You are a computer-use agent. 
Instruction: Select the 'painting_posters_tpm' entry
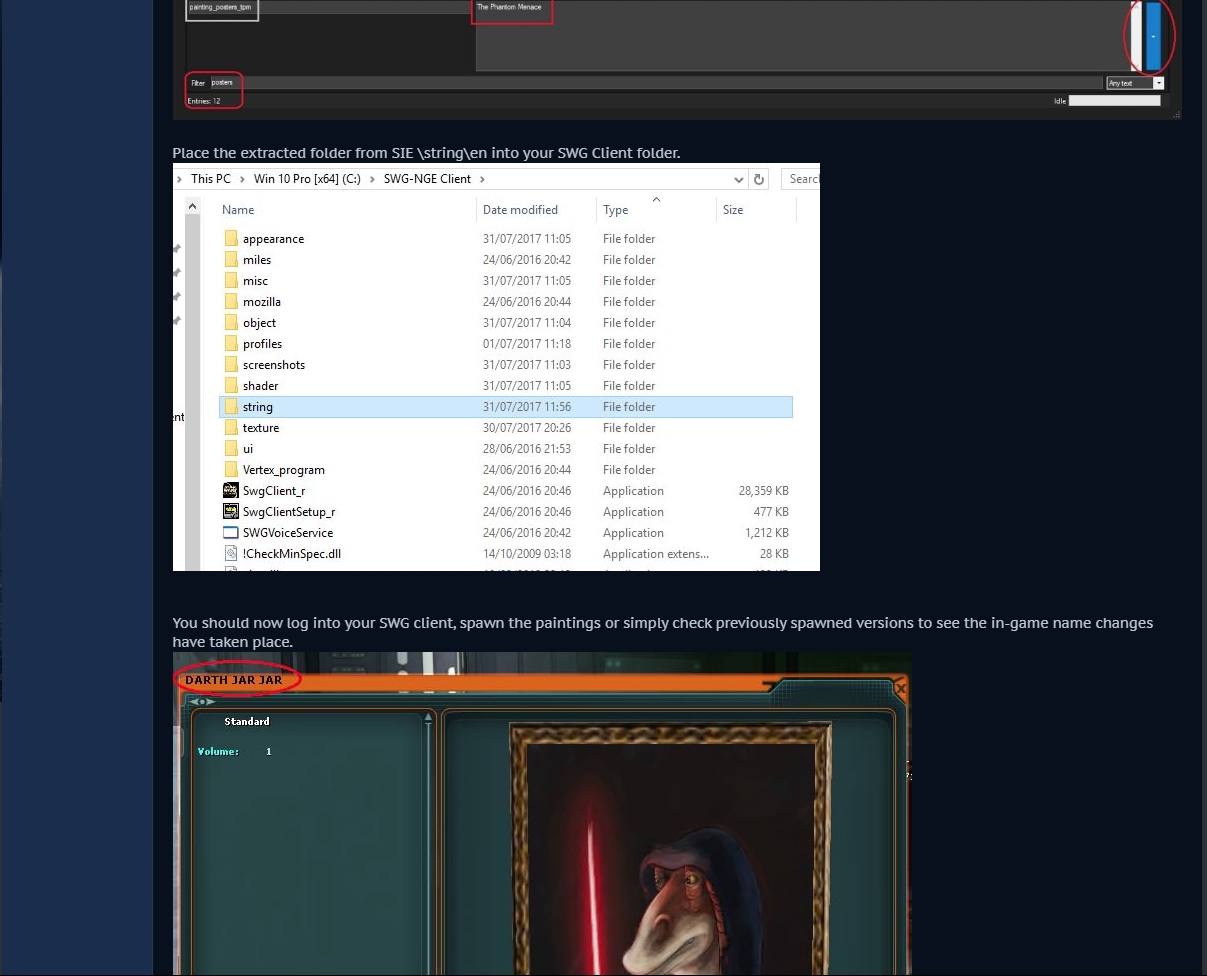click(x=221, y=8)
